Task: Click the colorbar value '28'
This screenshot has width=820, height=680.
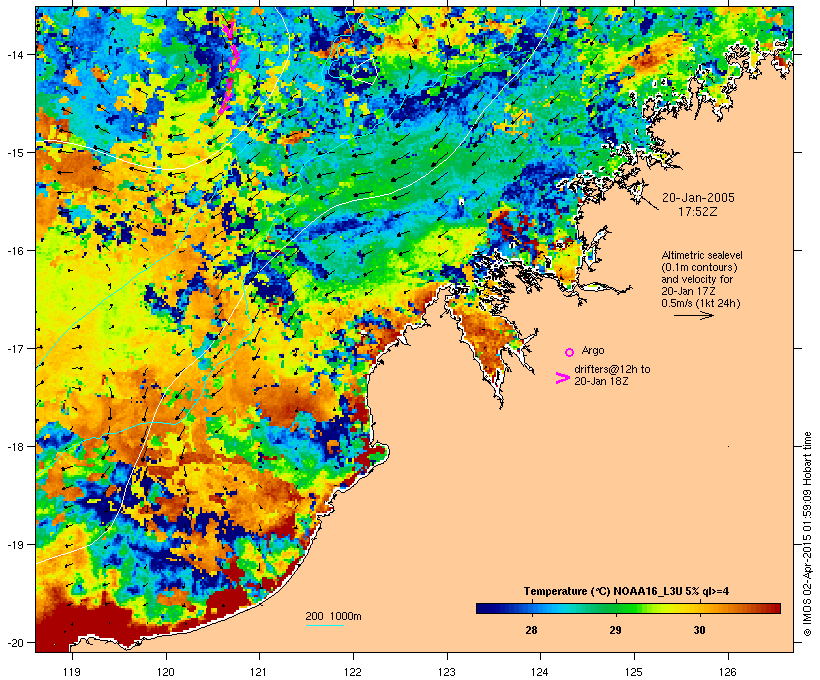Action: tap(531, 630)
